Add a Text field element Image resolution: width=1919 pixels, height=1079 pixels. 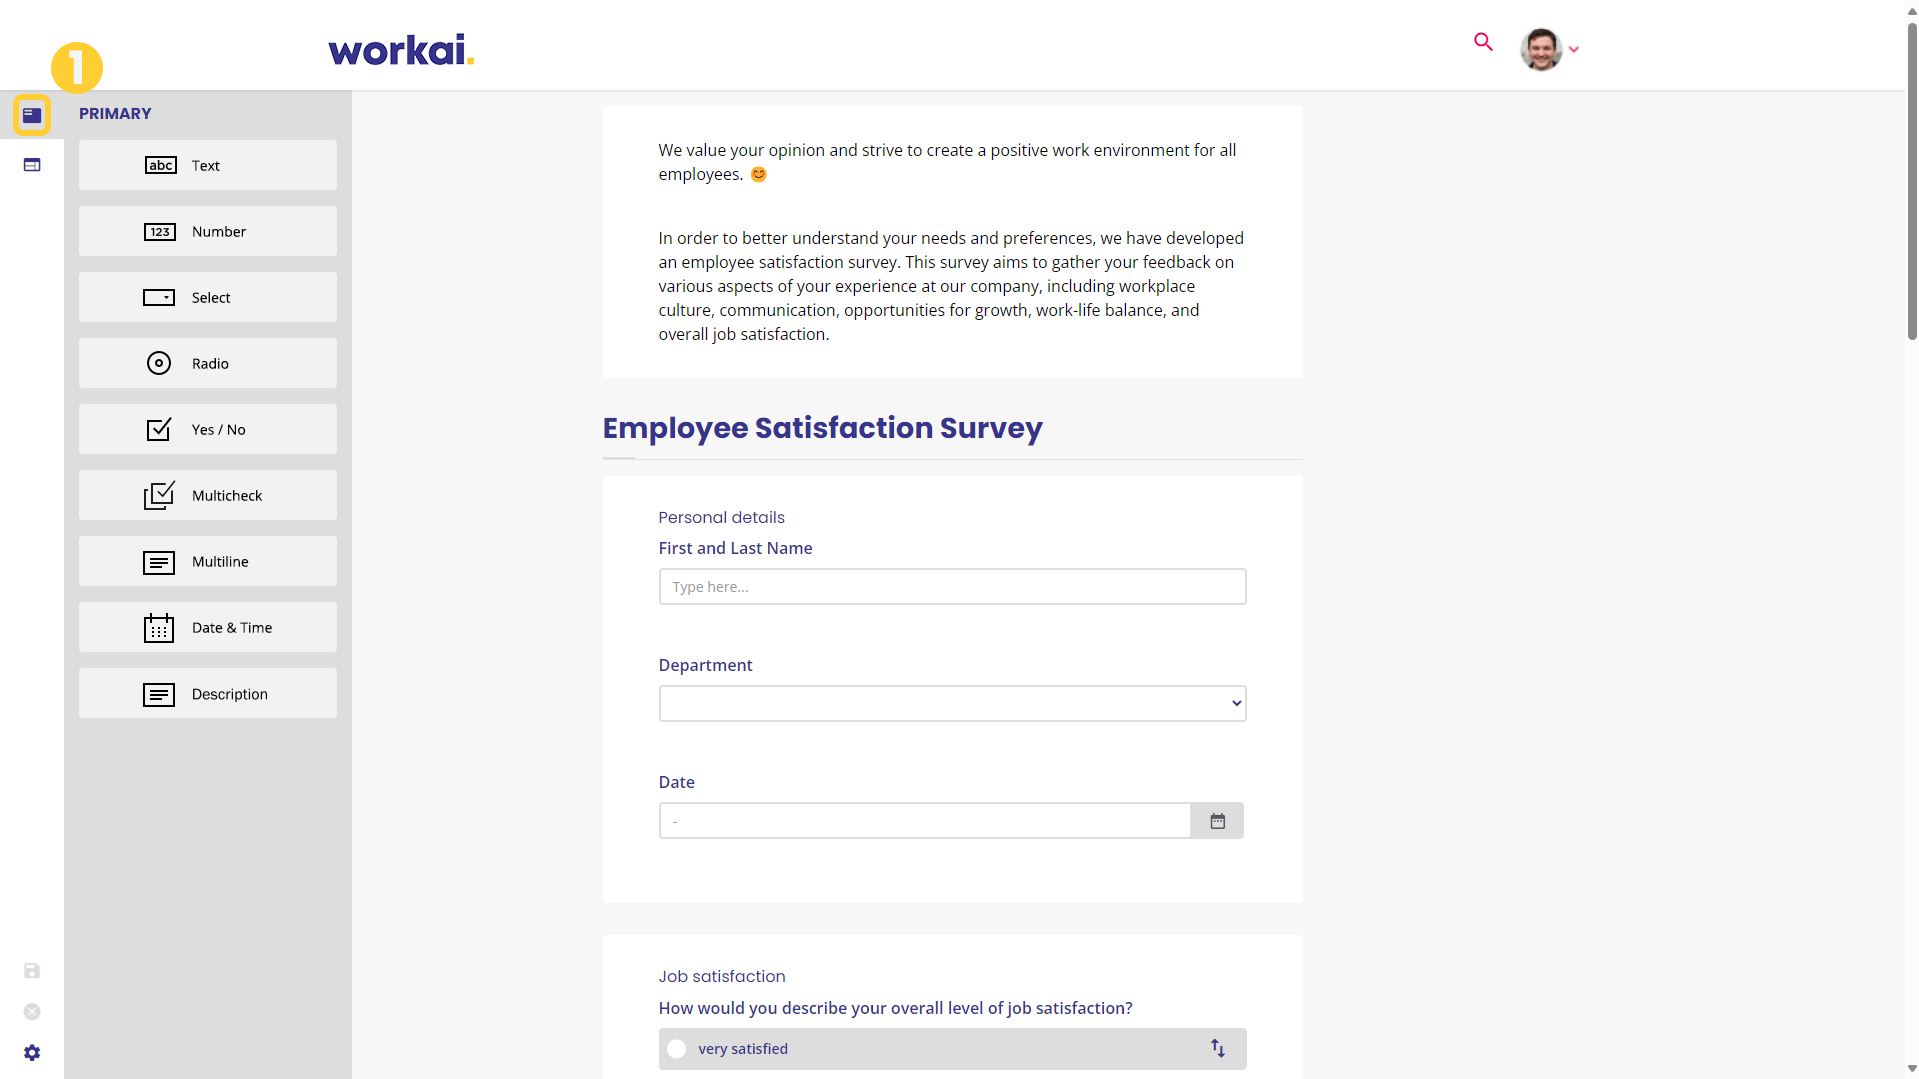(x=208, y=165)
